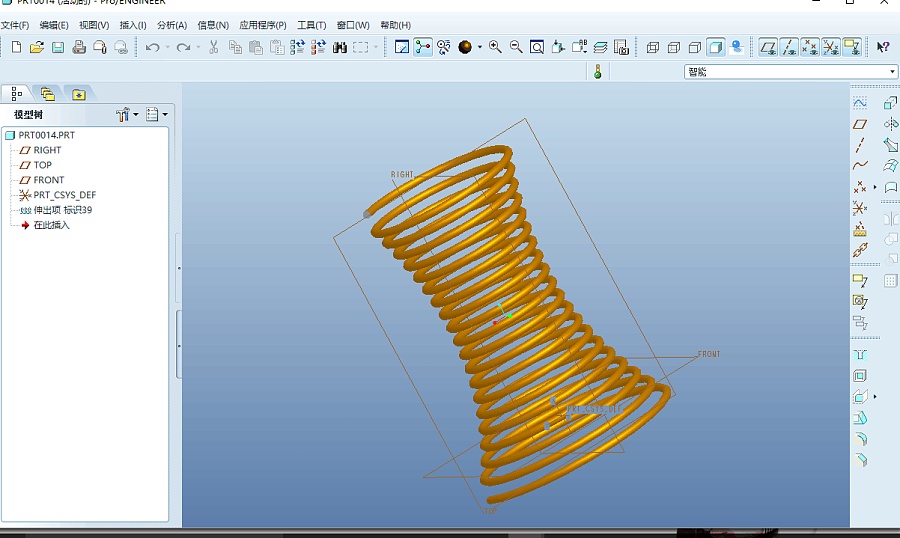The image size is (900, 538).
Task: Toggle datum points display
Action: (810, 47)
